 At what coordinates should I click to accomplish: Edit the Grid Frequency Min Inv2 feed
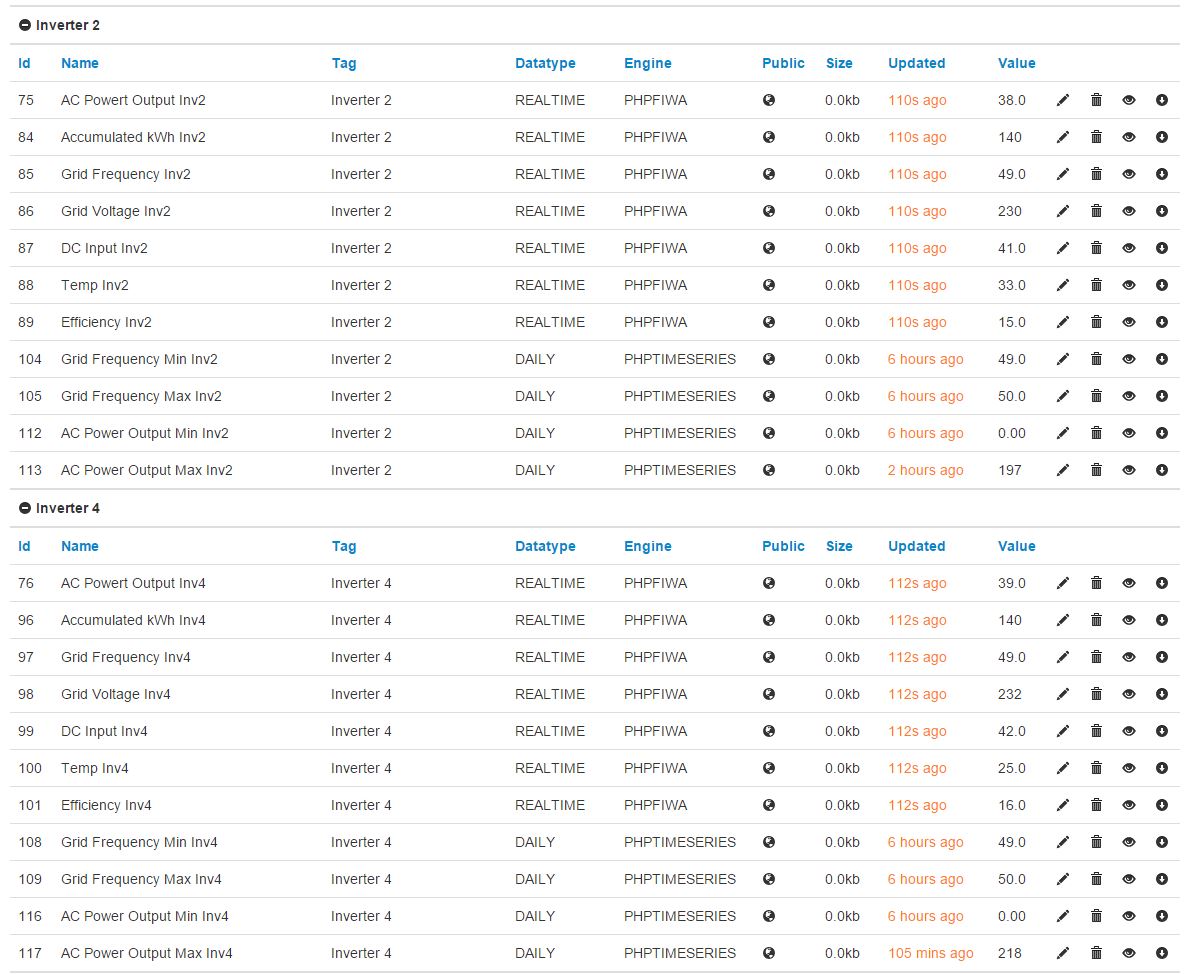tap(1063, 359)
